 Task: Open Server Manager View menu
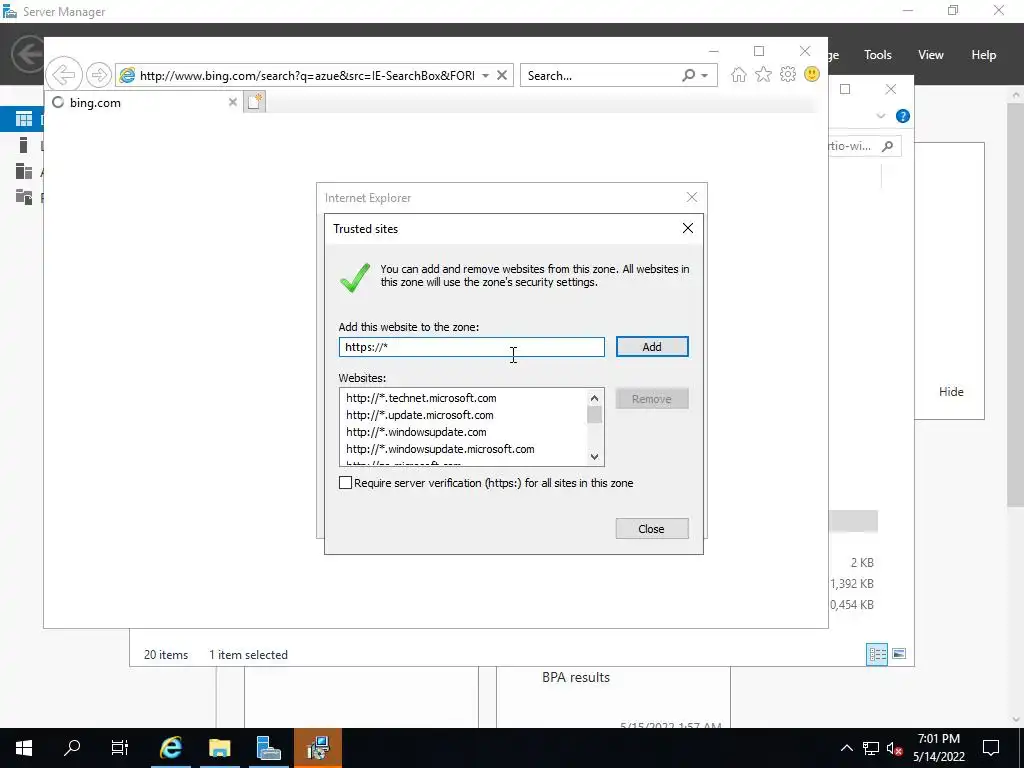(x=931, y=55)
